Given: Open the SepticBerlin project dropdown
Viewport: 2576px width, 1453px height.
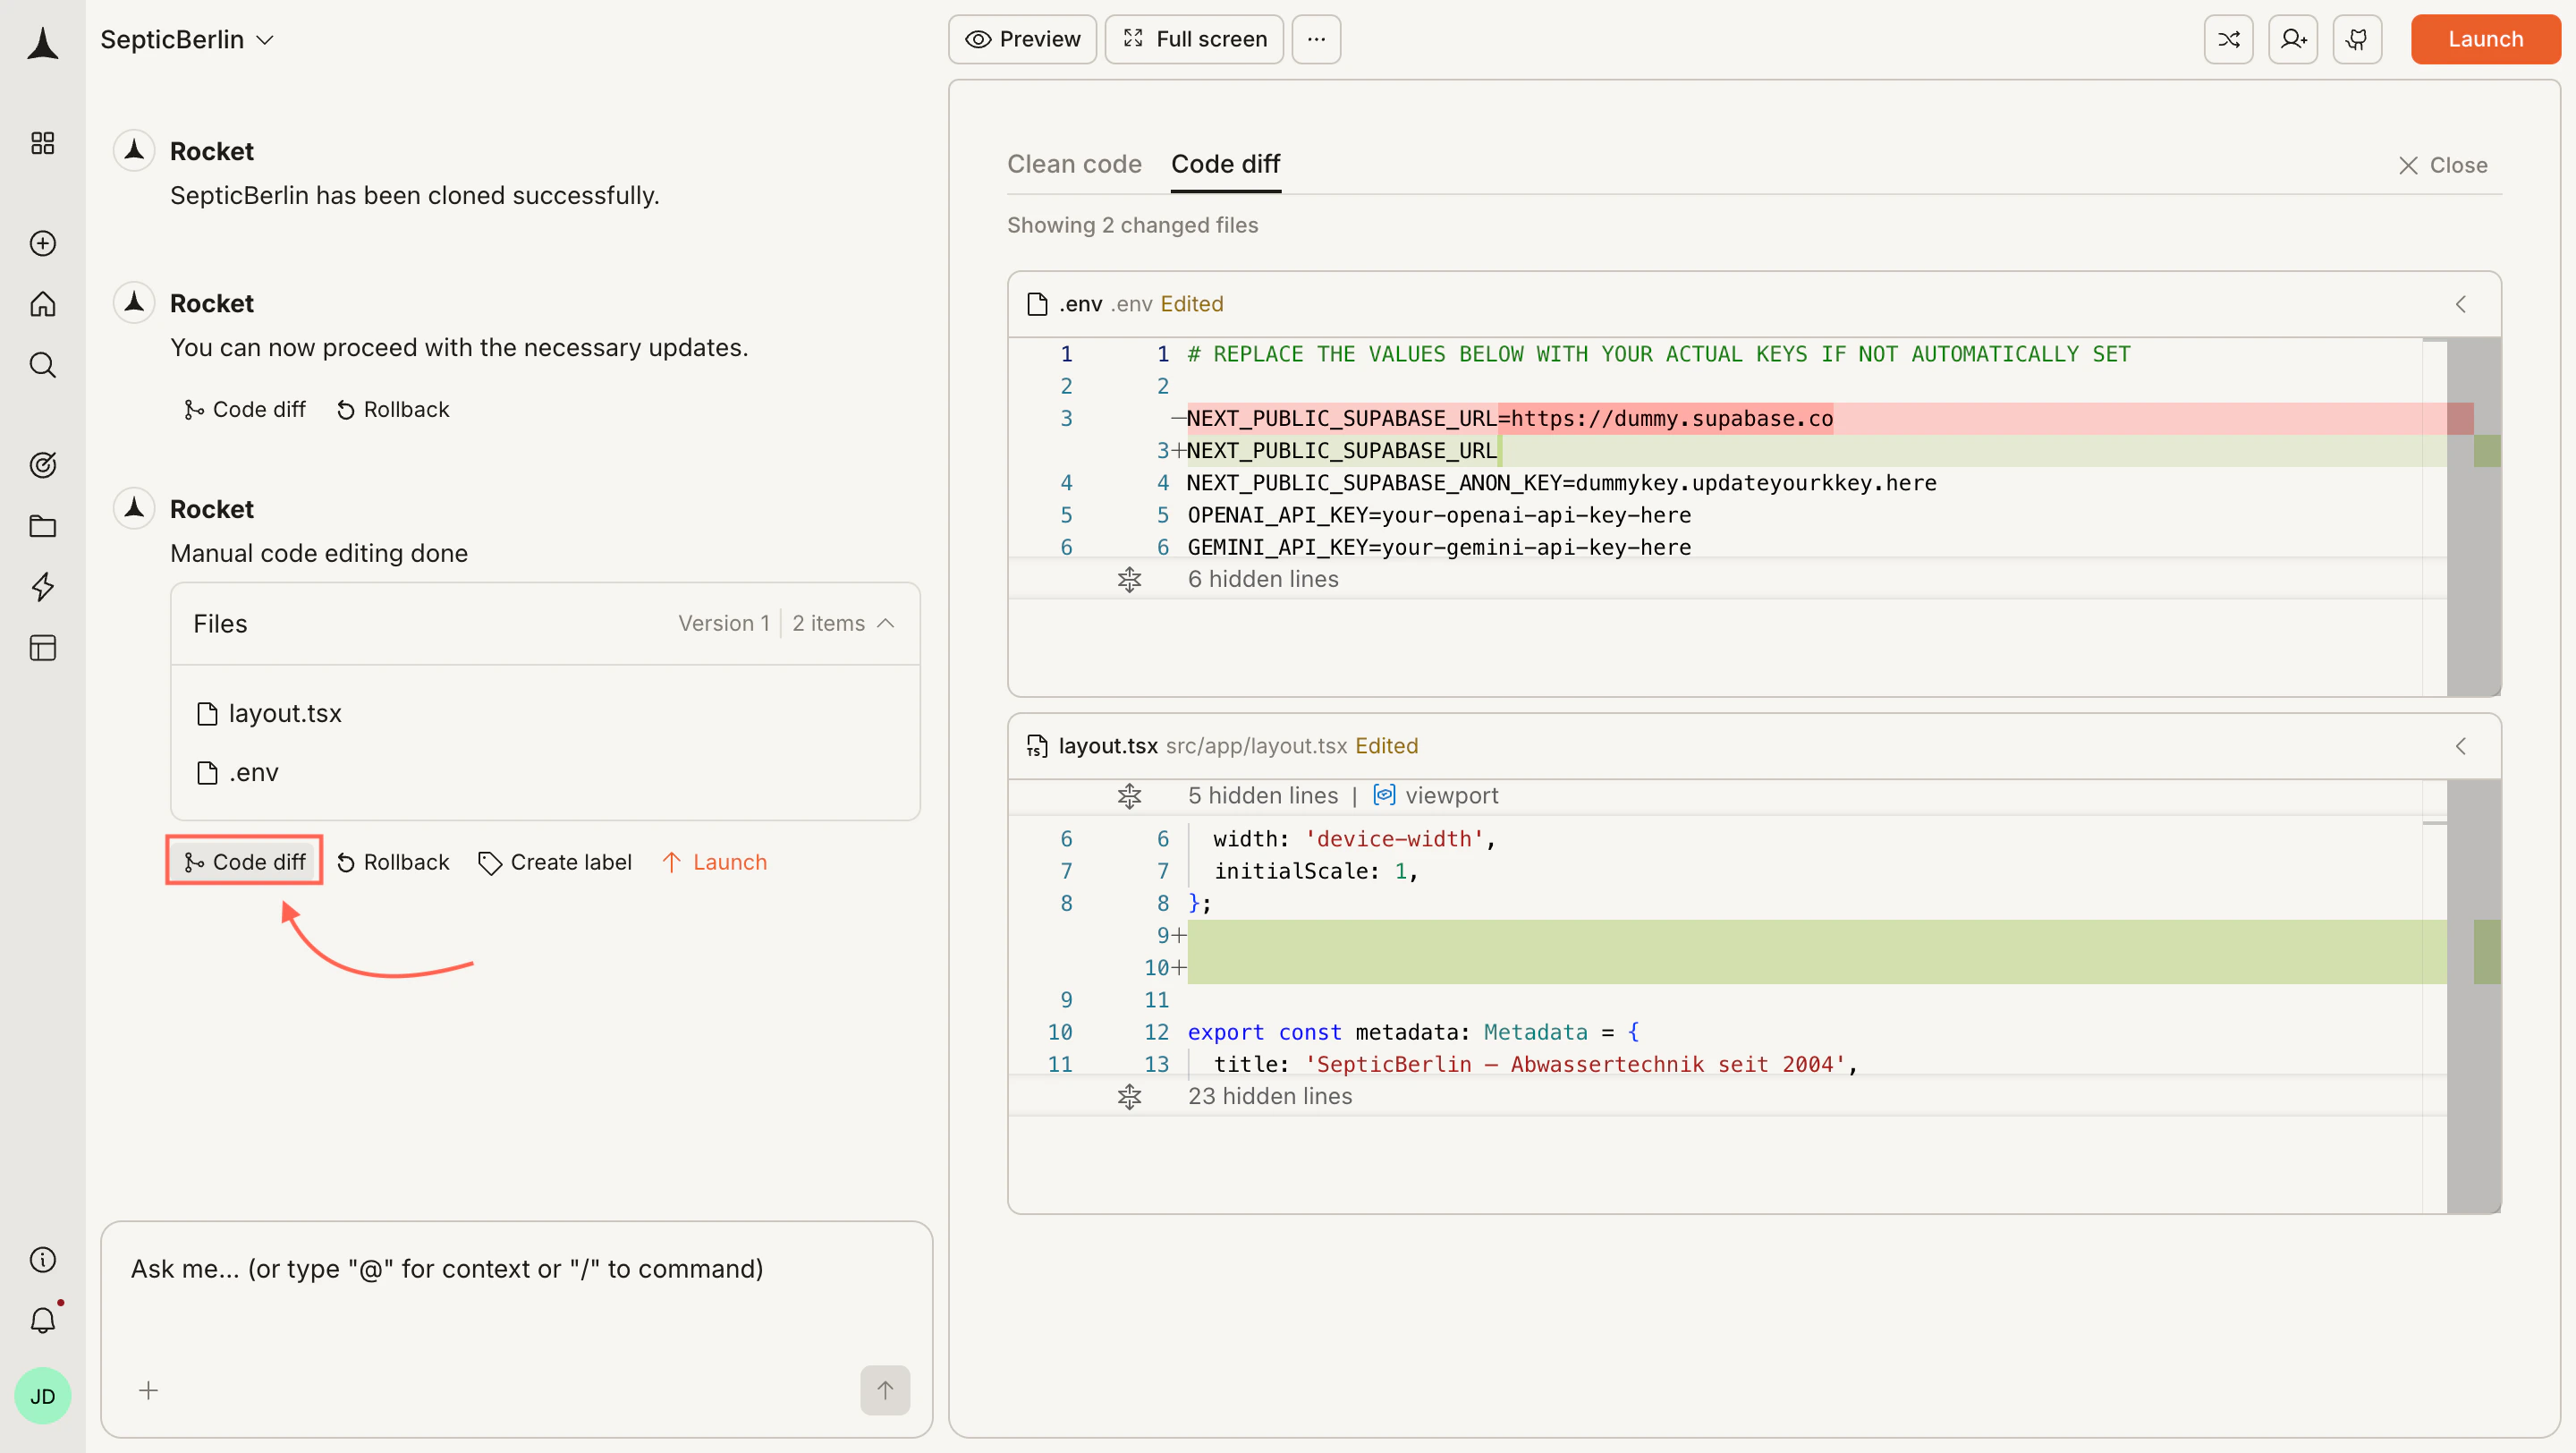Looking at the screenshot, I should tap(186, 39).
